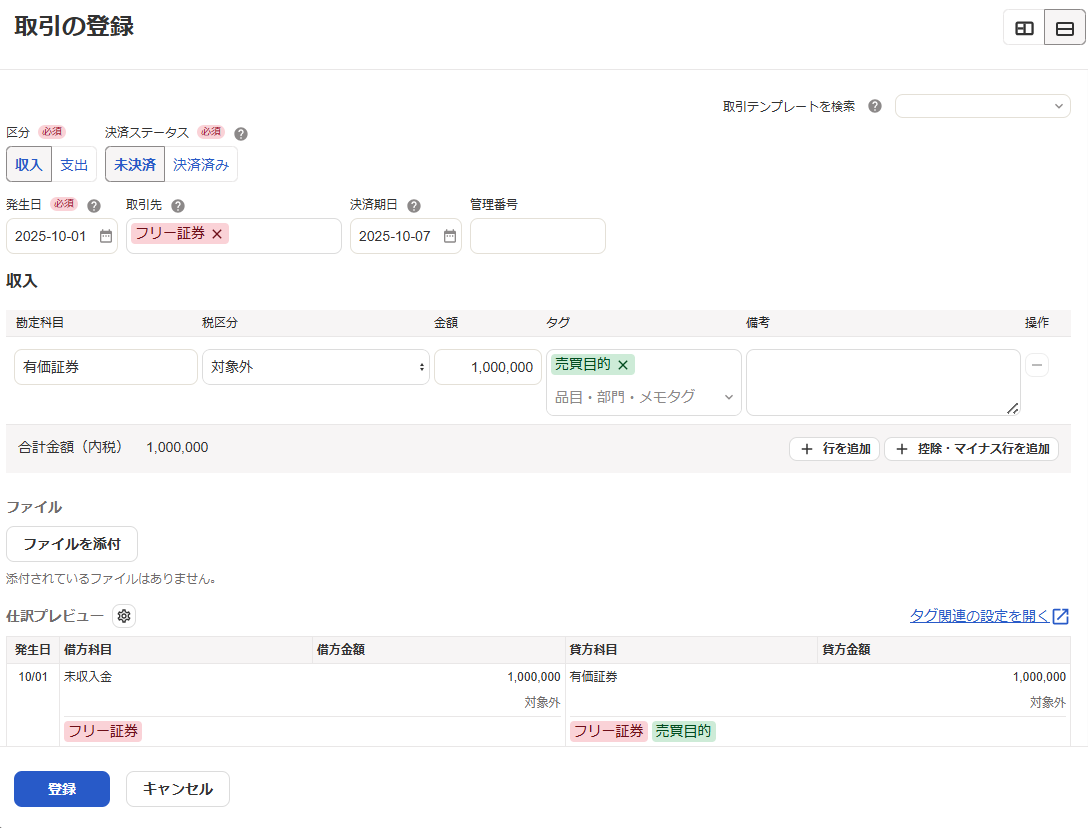Screen dimensions: 1088x828
Task: Click 添付されているファイルはありません message
Action: point(111,579)
